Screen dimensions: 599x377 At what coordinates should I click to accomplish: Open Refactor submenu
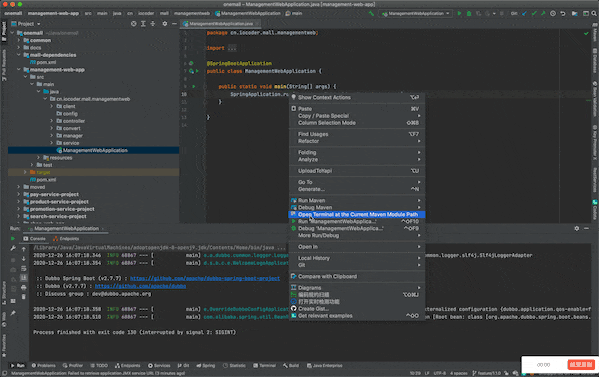coord(357,141)
